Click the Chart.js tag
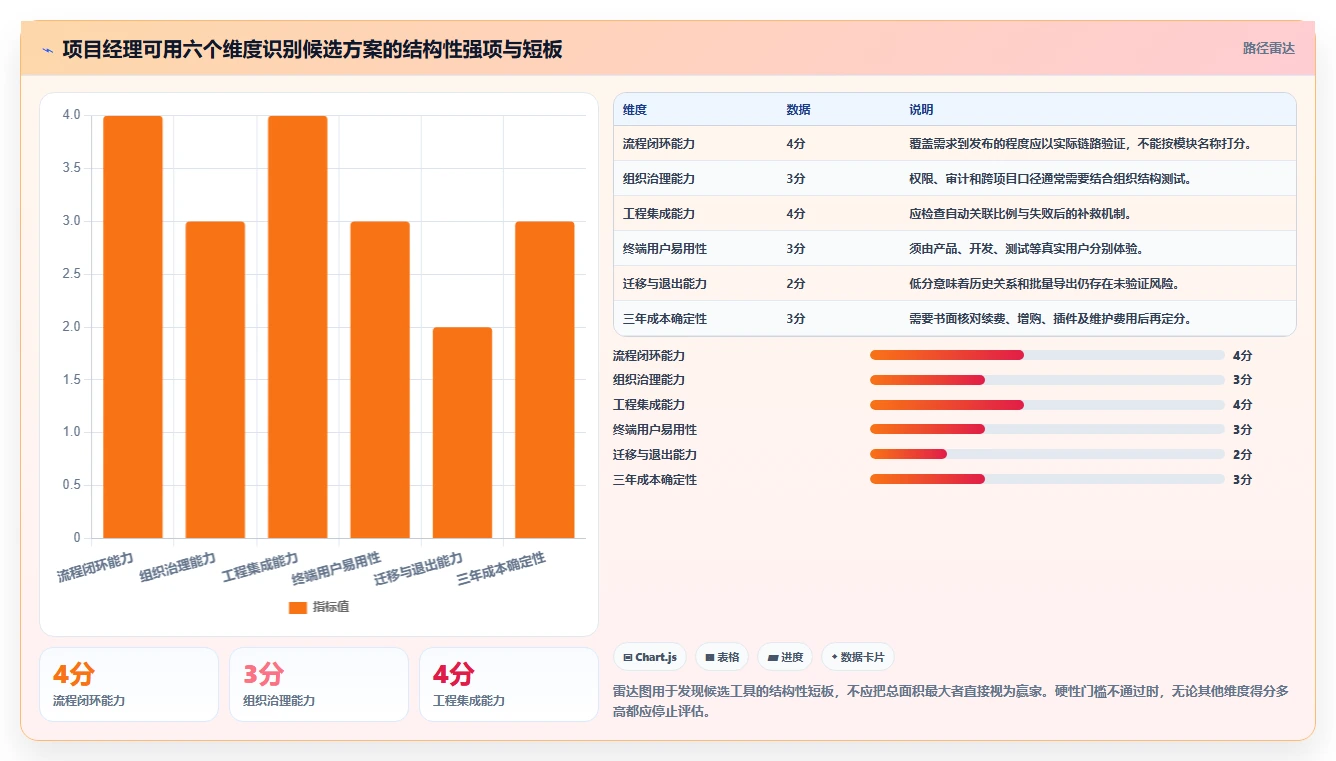The image size is (1336, 761). coord(649,657)
